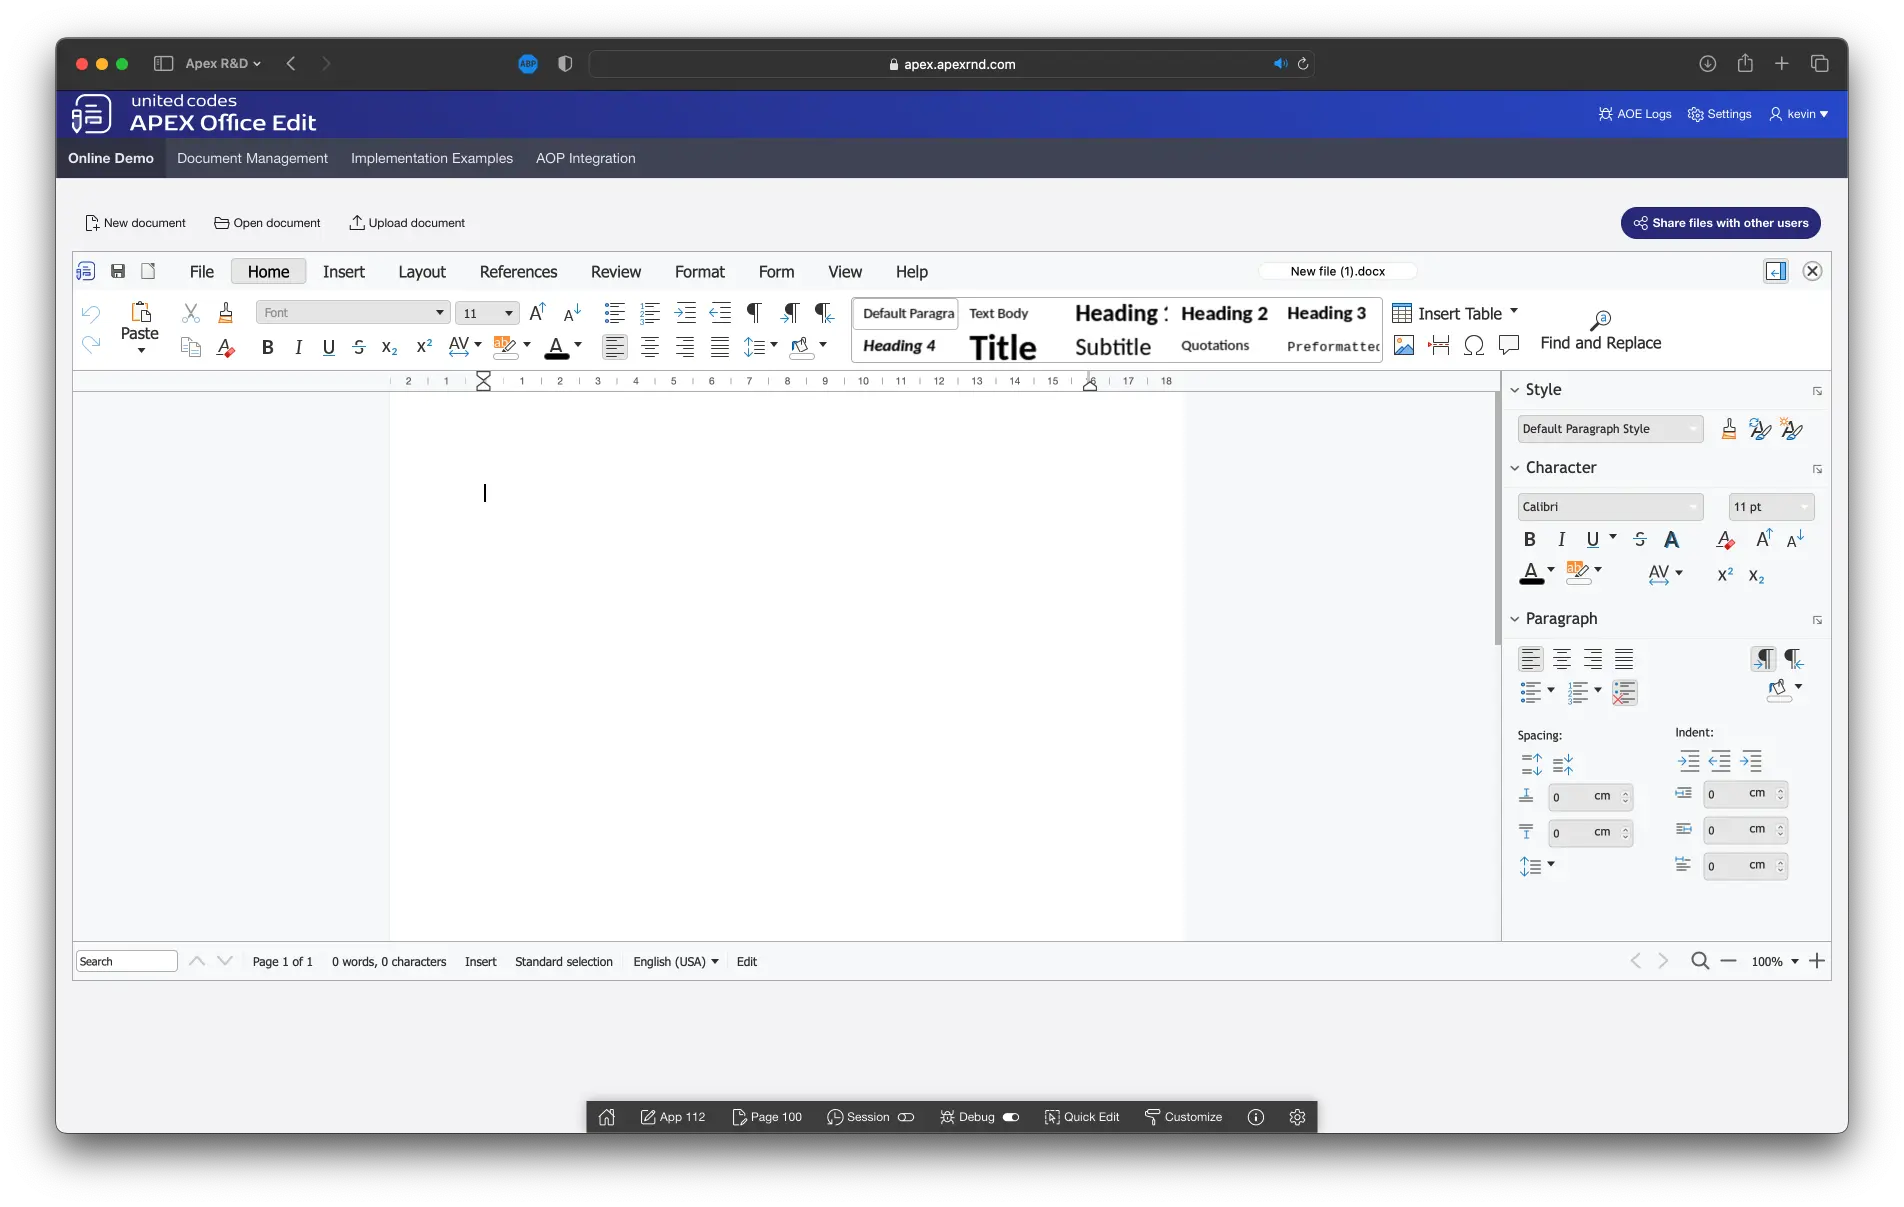Open the AOE Logs link
1904x1207 pixels.
(x=1635, y=114)
